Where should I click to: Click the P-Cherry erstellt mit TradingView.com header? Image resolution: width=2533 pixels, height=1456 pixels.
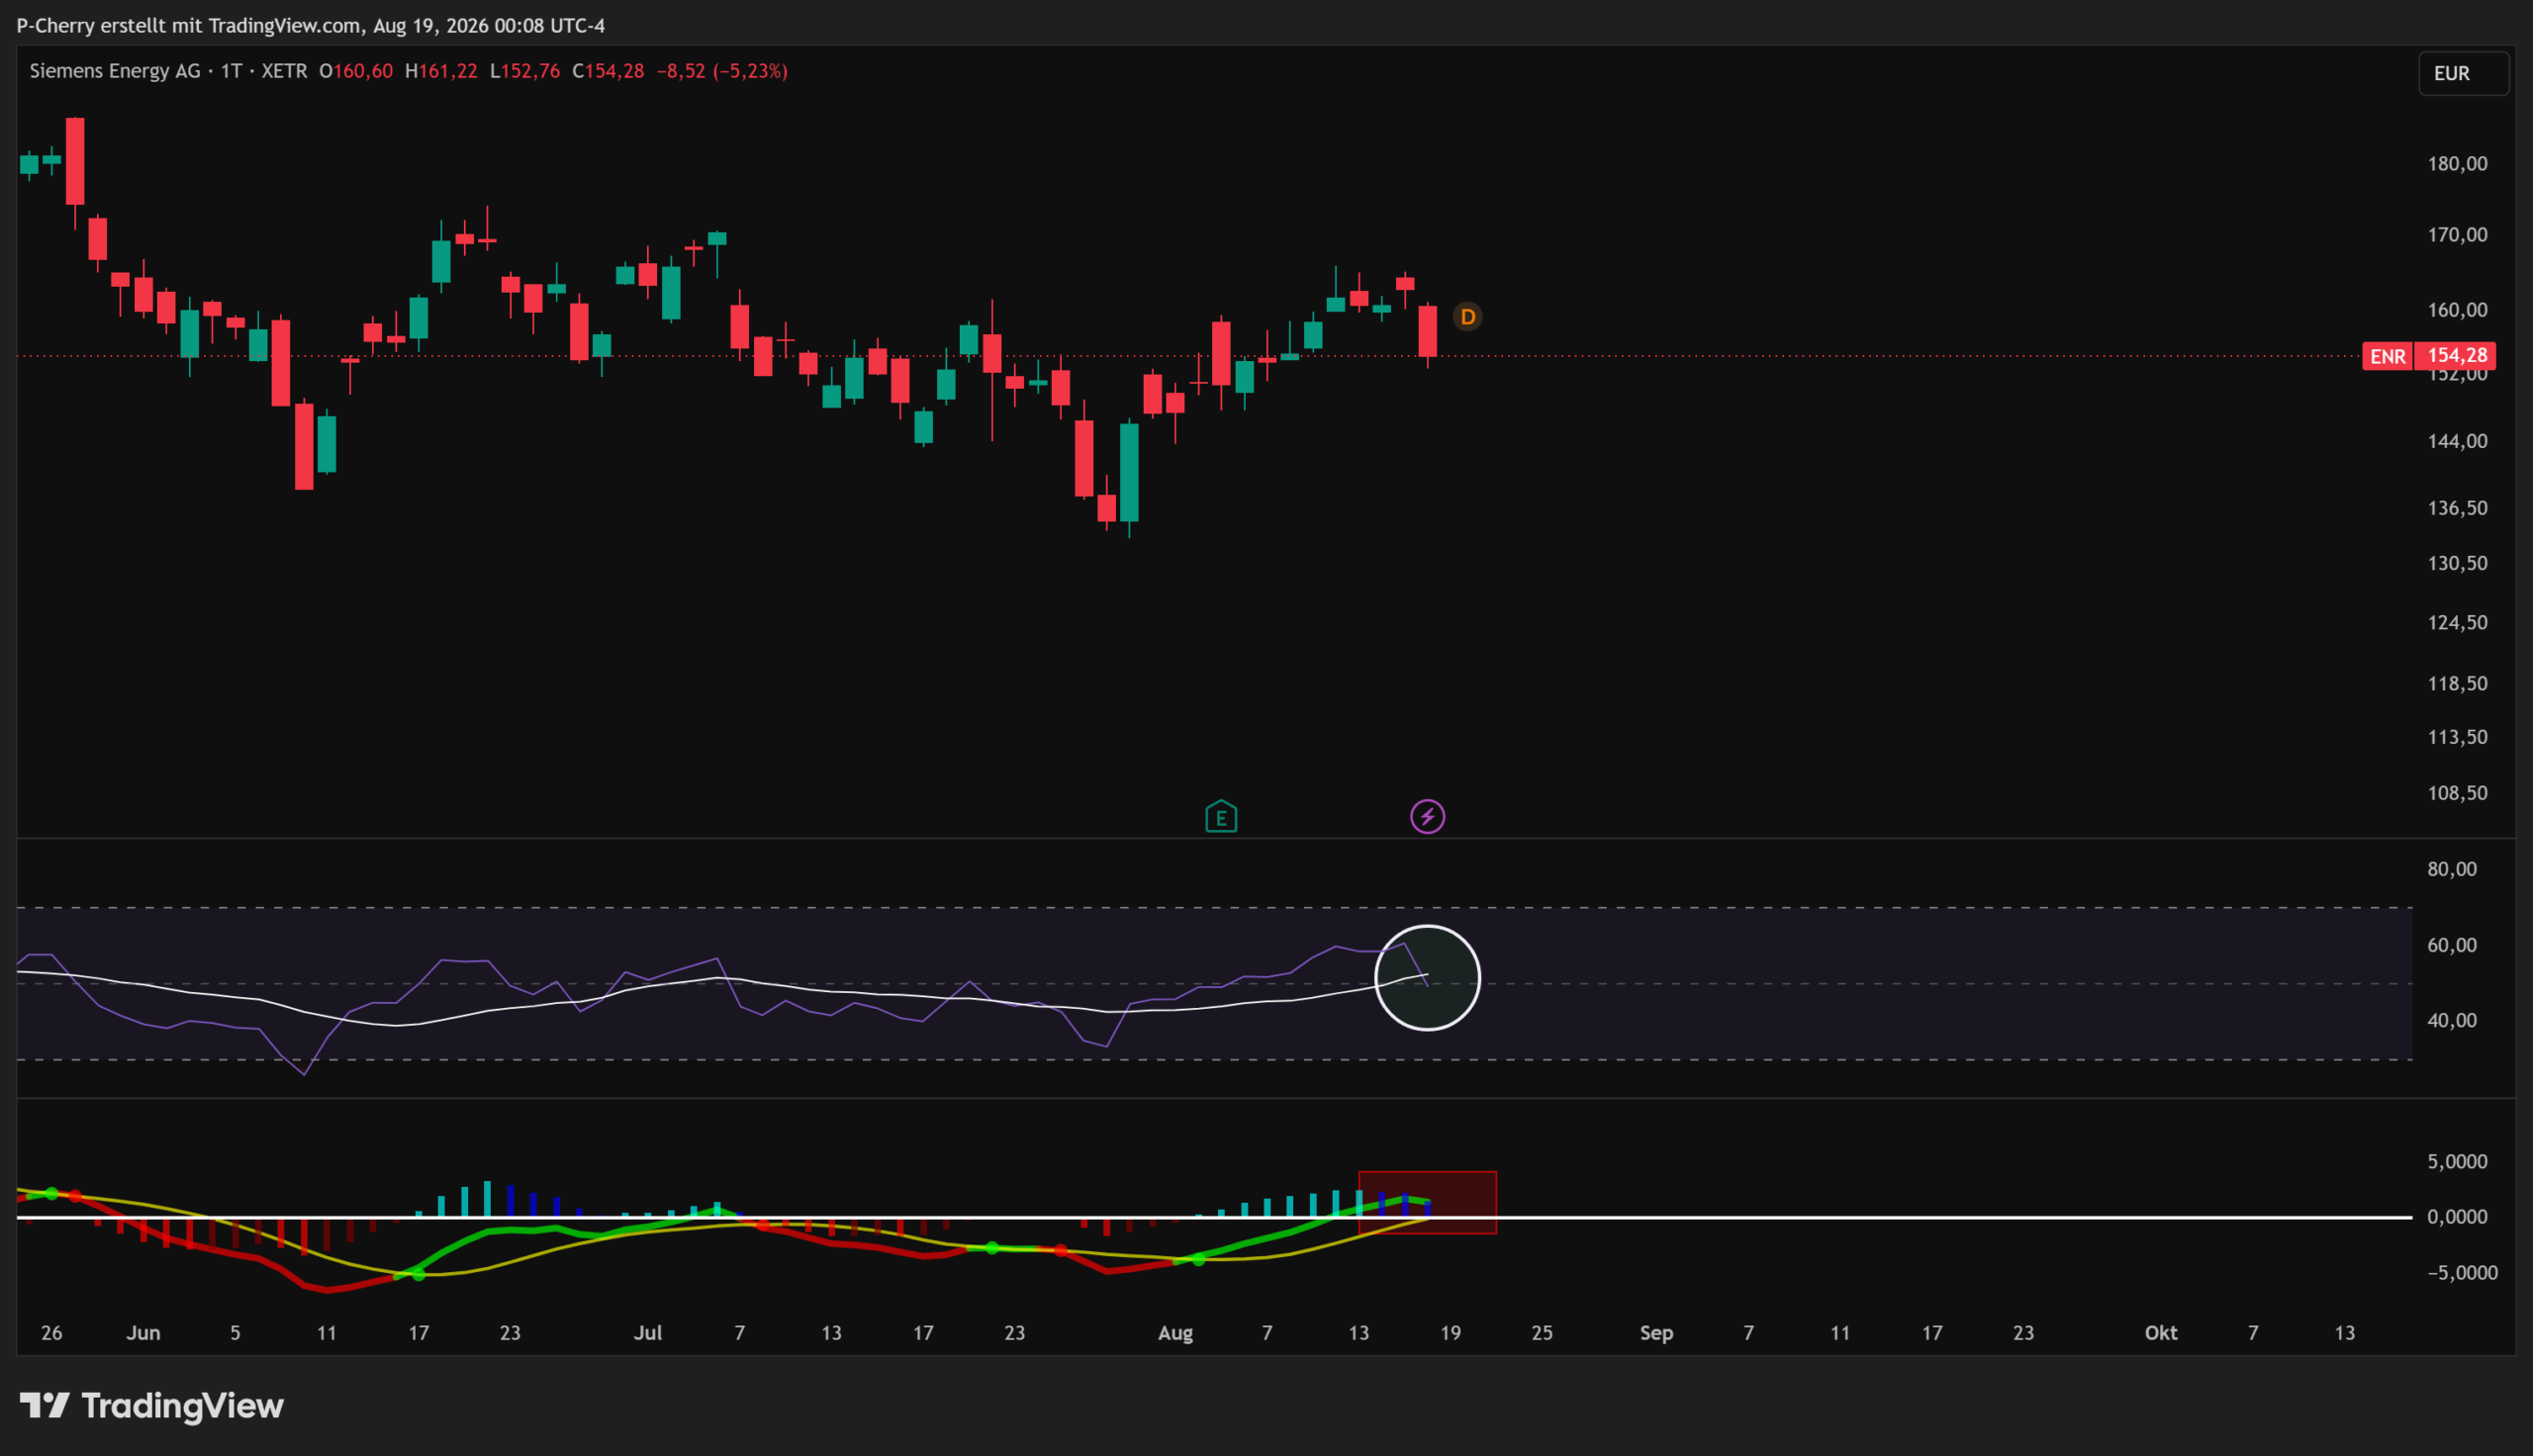click(310, 26)
